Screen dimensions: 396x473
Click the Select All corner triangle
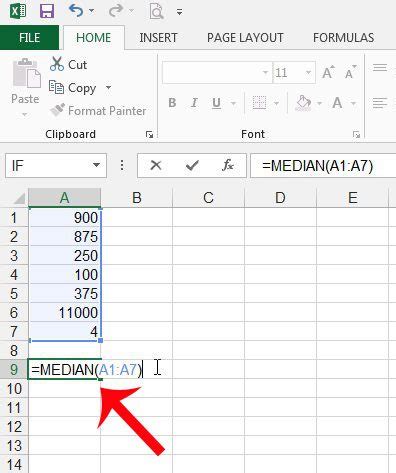(19, 198)
